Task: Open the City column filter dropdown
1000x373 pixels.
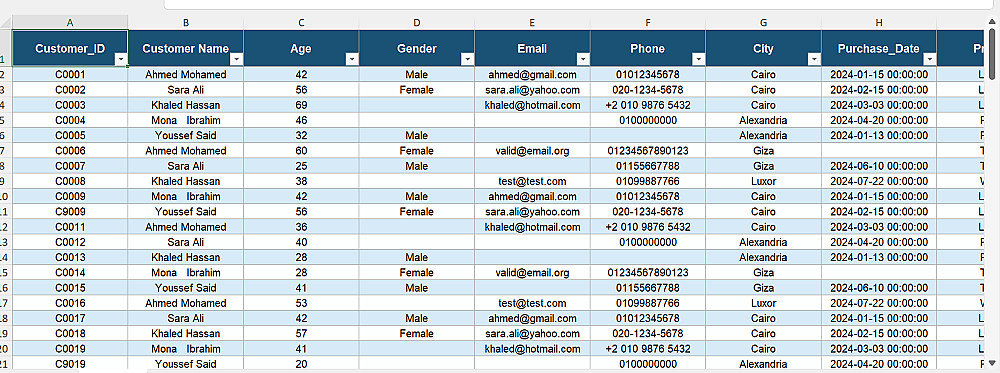Action: point(814,59)
